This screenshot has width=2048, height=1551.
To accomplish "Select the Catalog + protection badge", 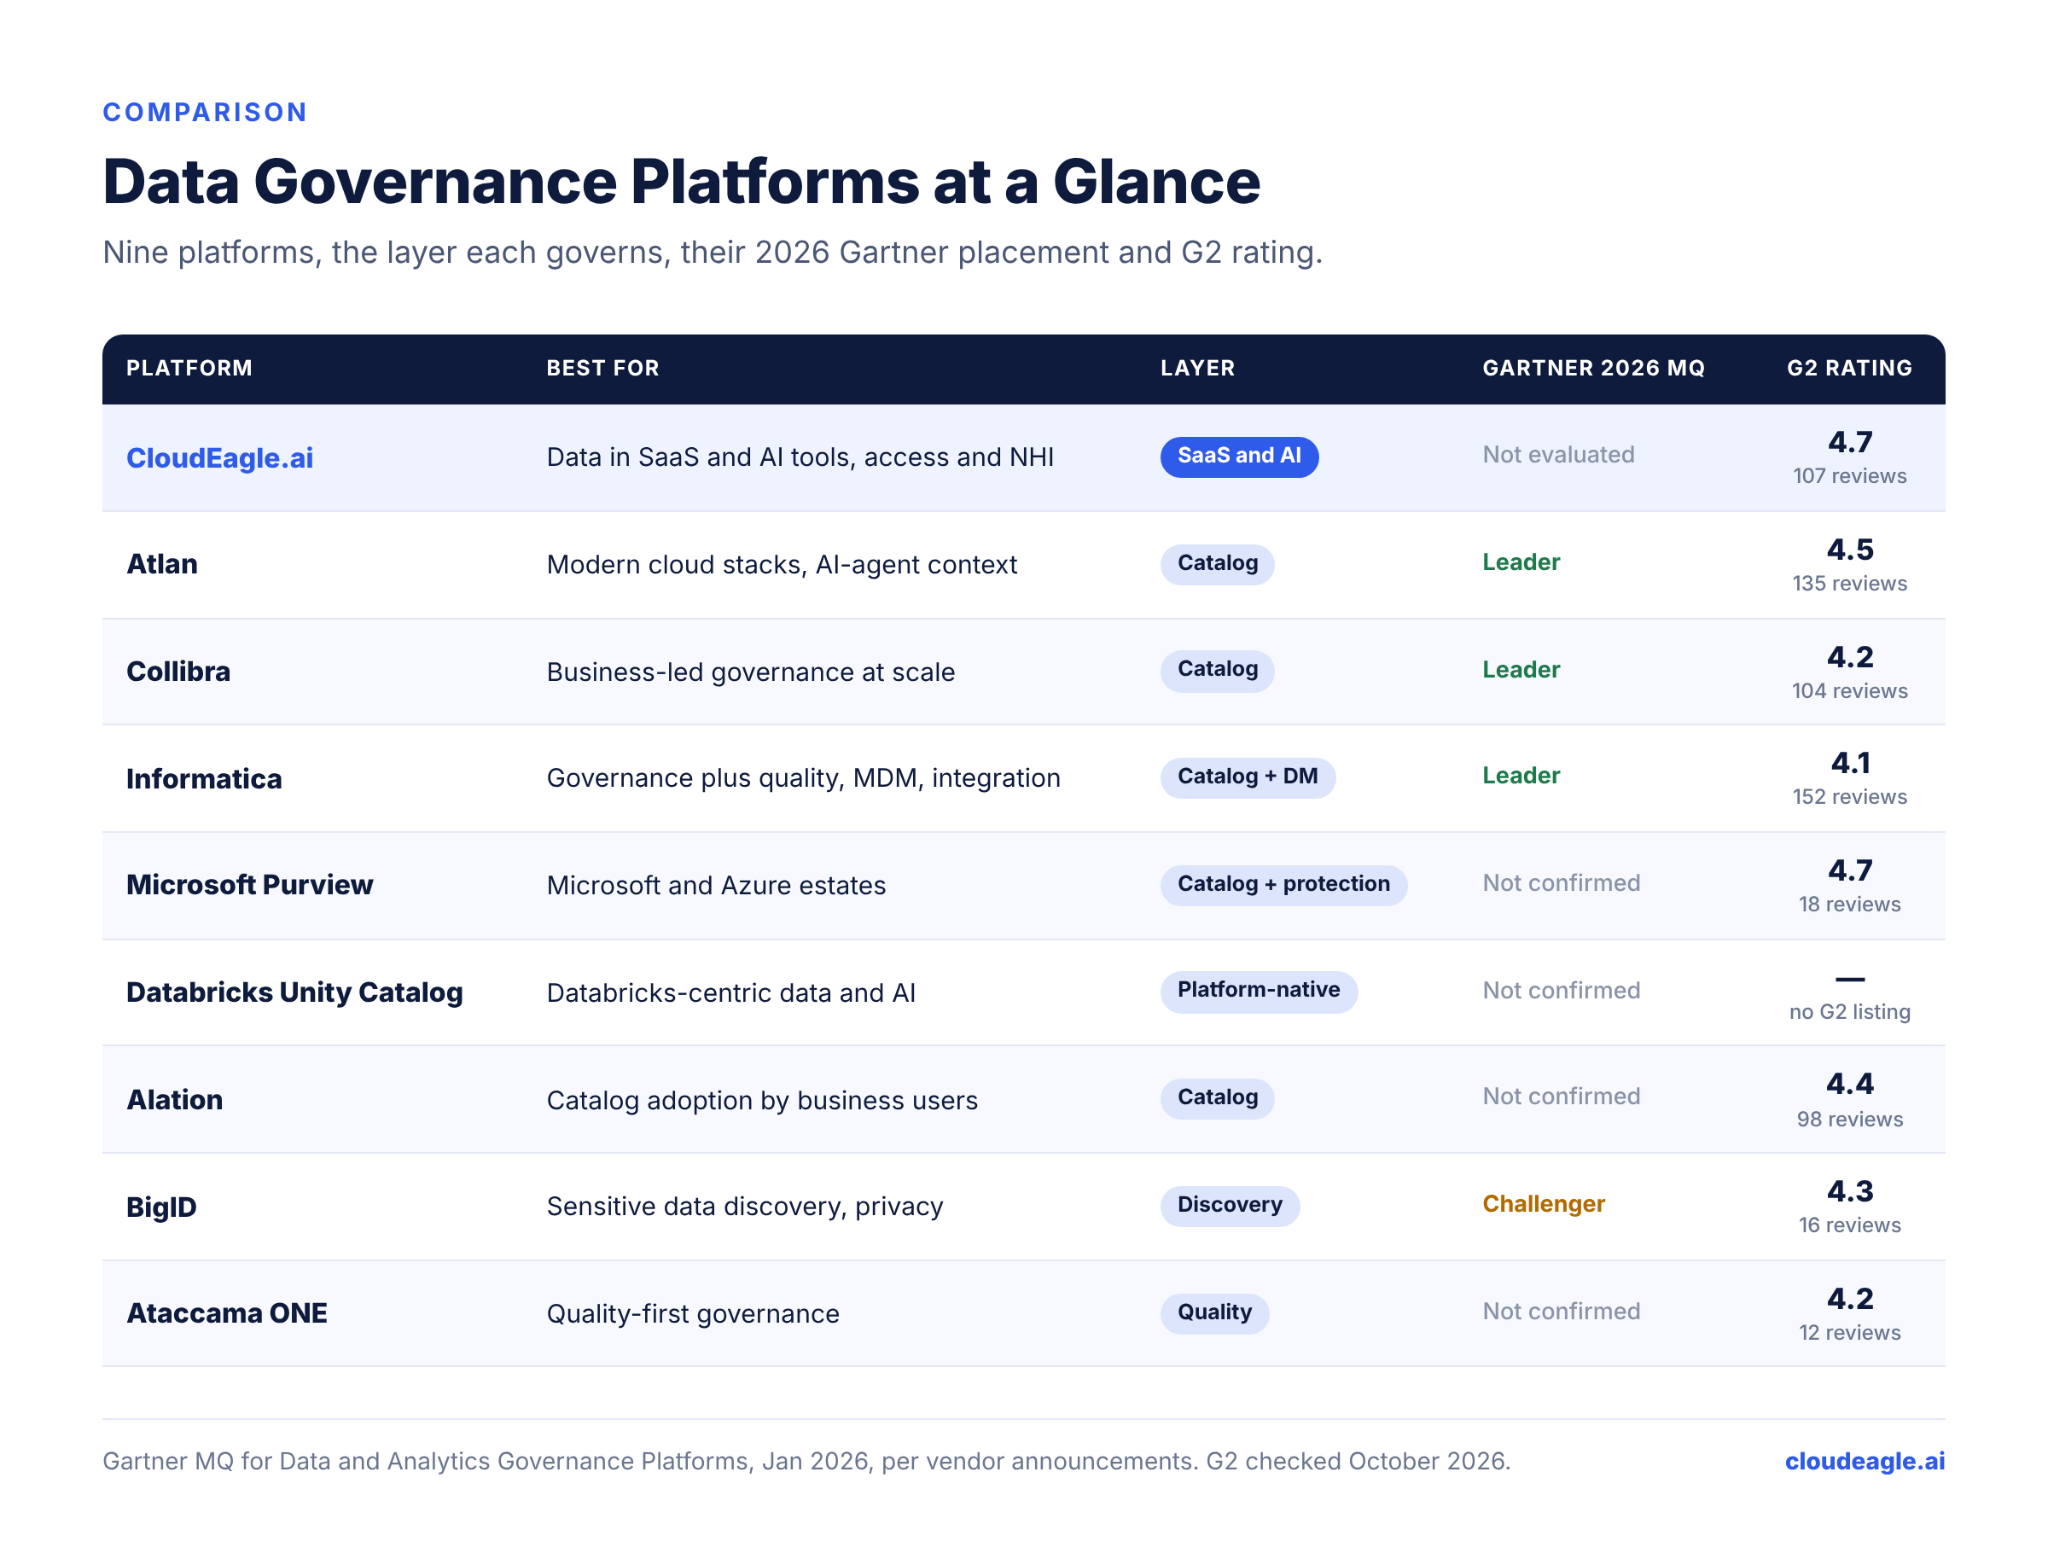I will [1283, 884].
